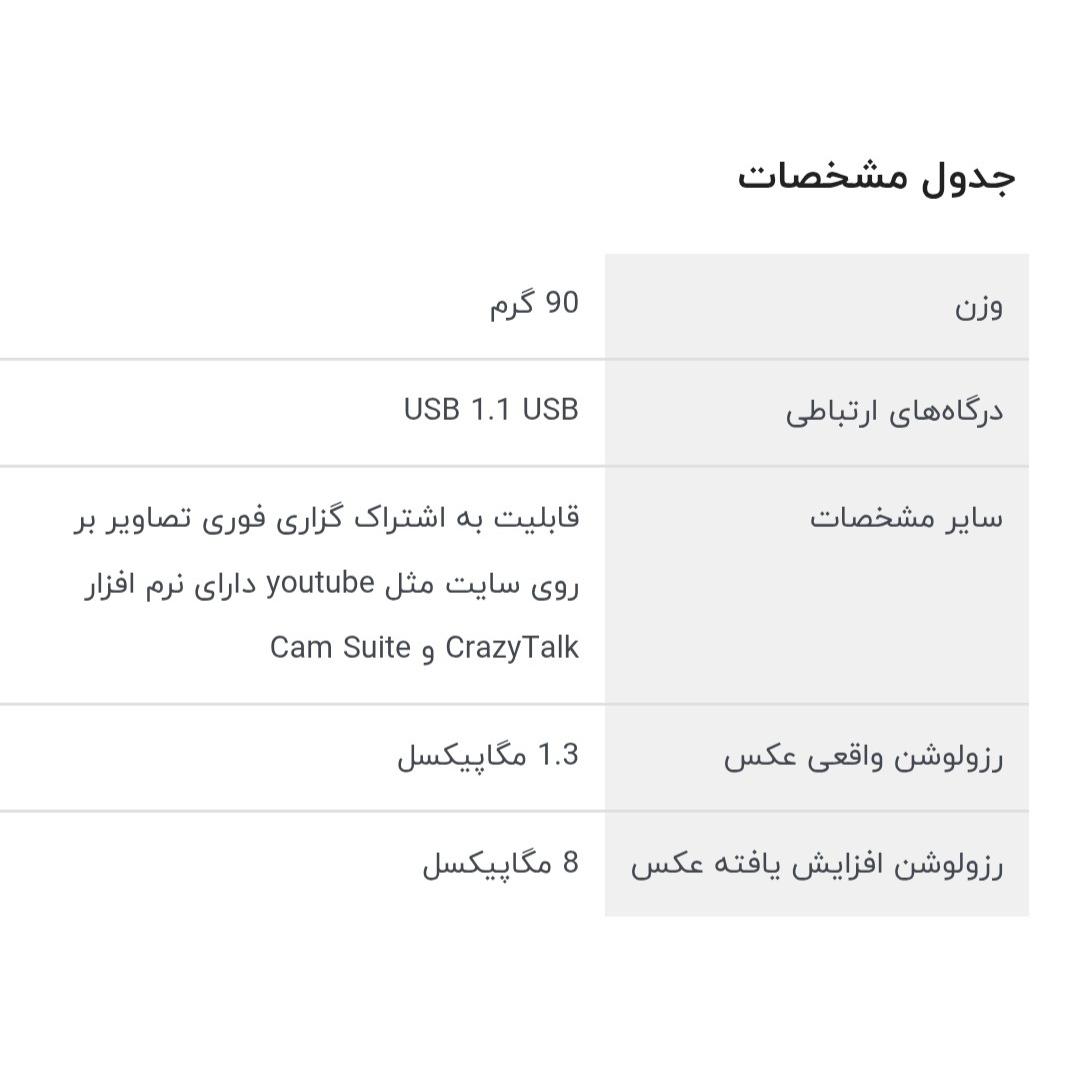Select the 'وزن' label cell
Image resolution: width=1081 pixels, height=1081 pixels.
click(817, 306)
